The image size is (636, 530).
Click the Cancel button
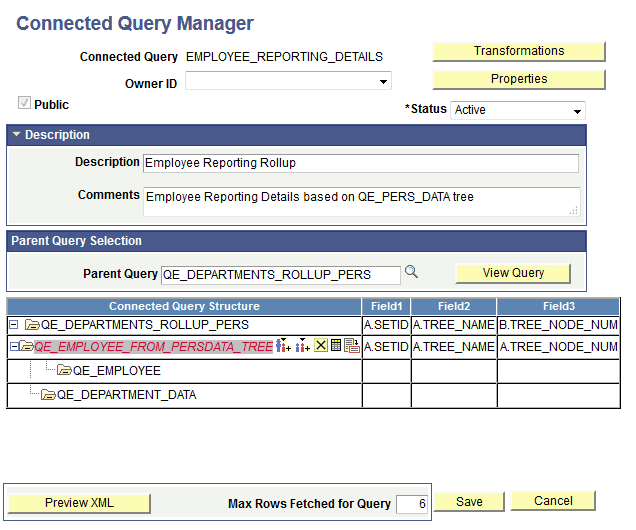(x=553, y=501)
